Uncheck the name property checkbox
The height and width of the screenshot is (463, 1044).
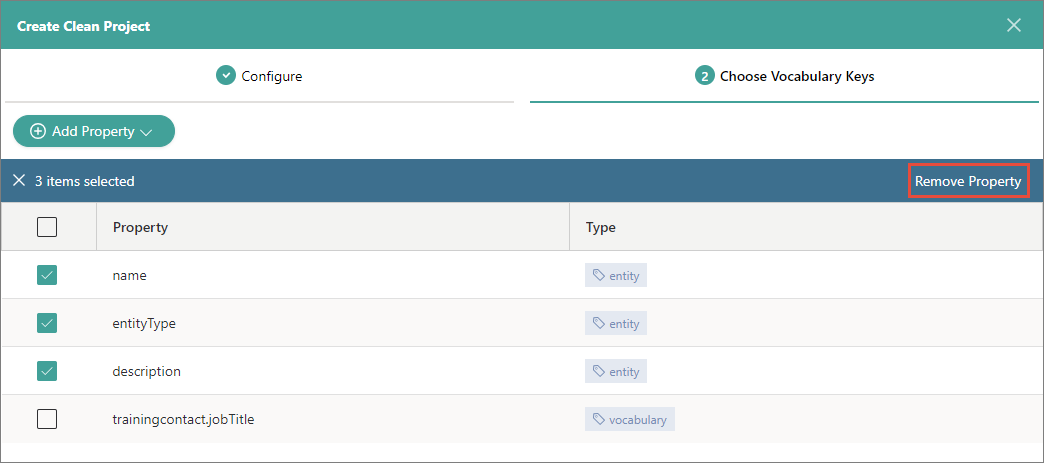[47, 275]
